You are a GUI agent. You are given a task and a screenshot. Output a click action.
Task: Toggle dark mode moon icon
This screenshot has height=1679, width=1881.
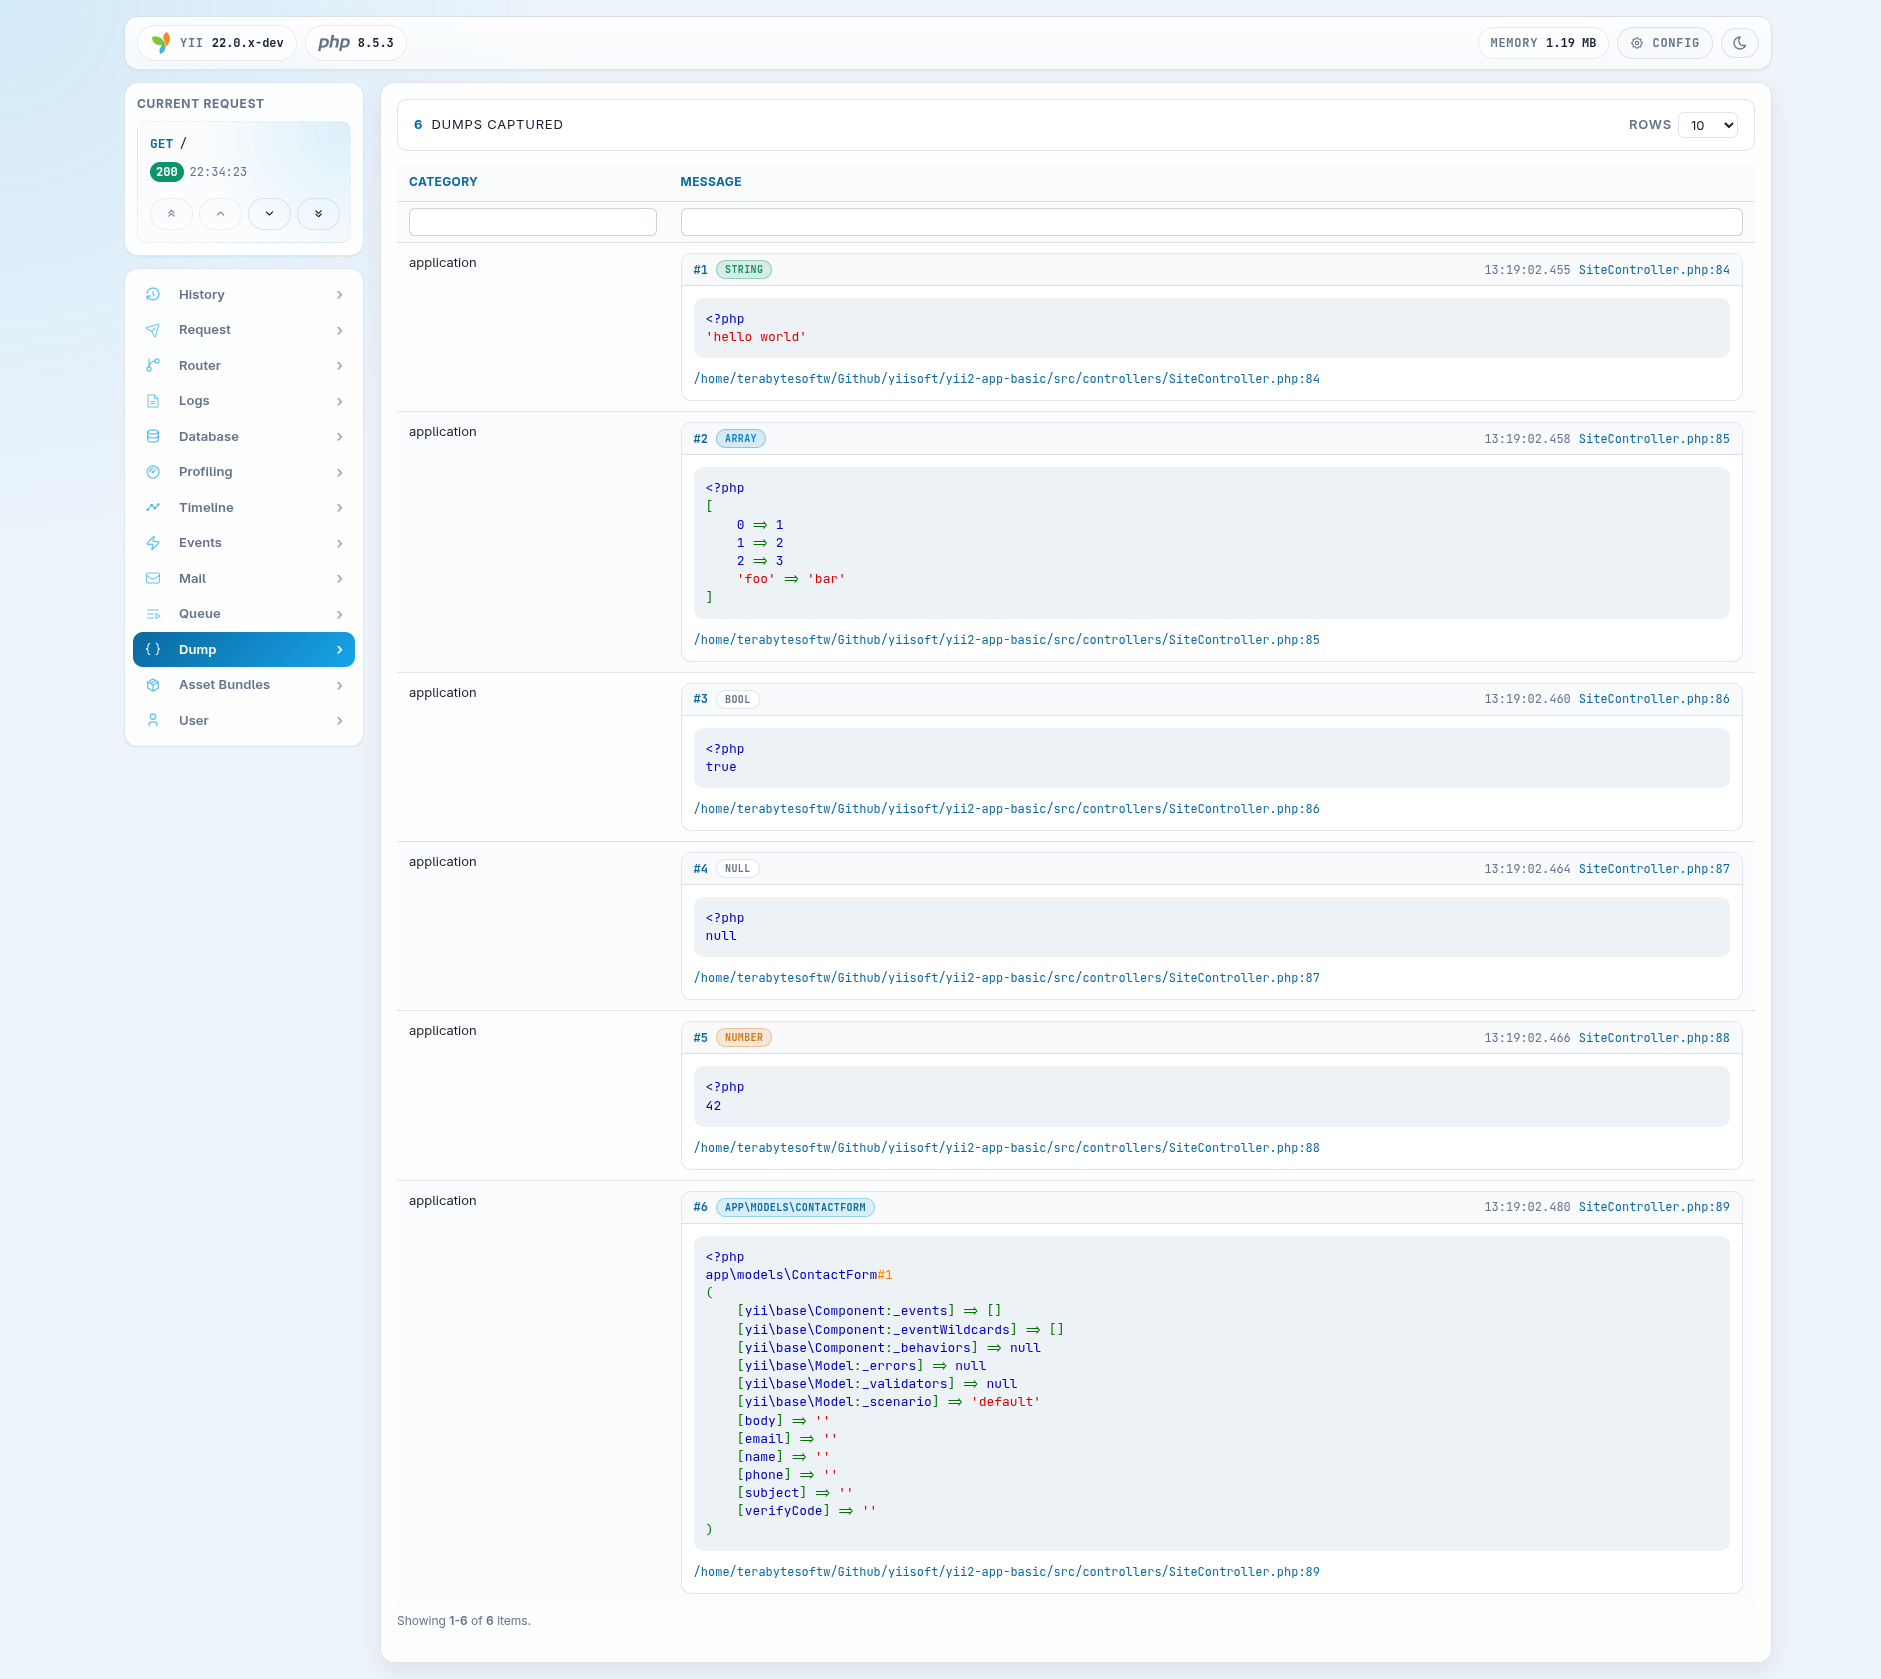click(x=1740, y=43)
